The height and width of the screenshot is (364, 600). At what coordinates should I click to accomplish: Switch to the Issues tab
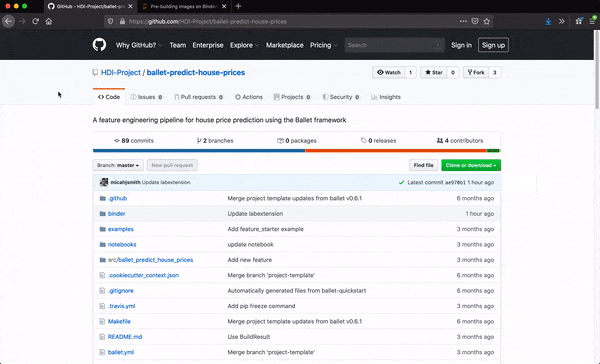click(x=147, y=97)
